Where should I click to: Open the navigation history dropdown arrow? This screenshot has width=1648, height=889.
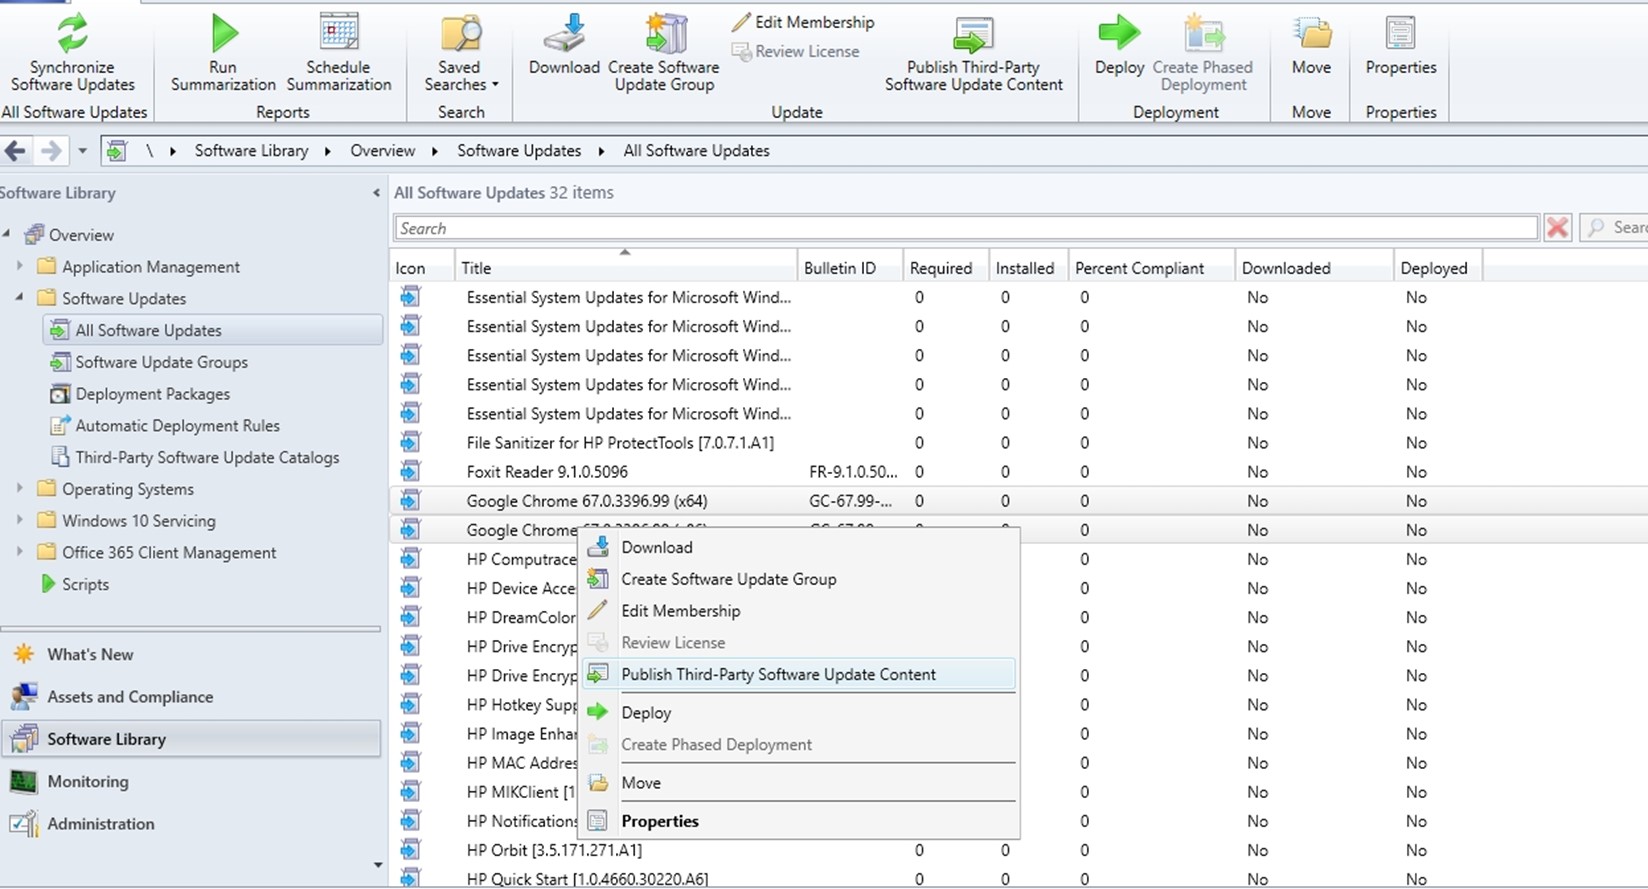[82, 151]
